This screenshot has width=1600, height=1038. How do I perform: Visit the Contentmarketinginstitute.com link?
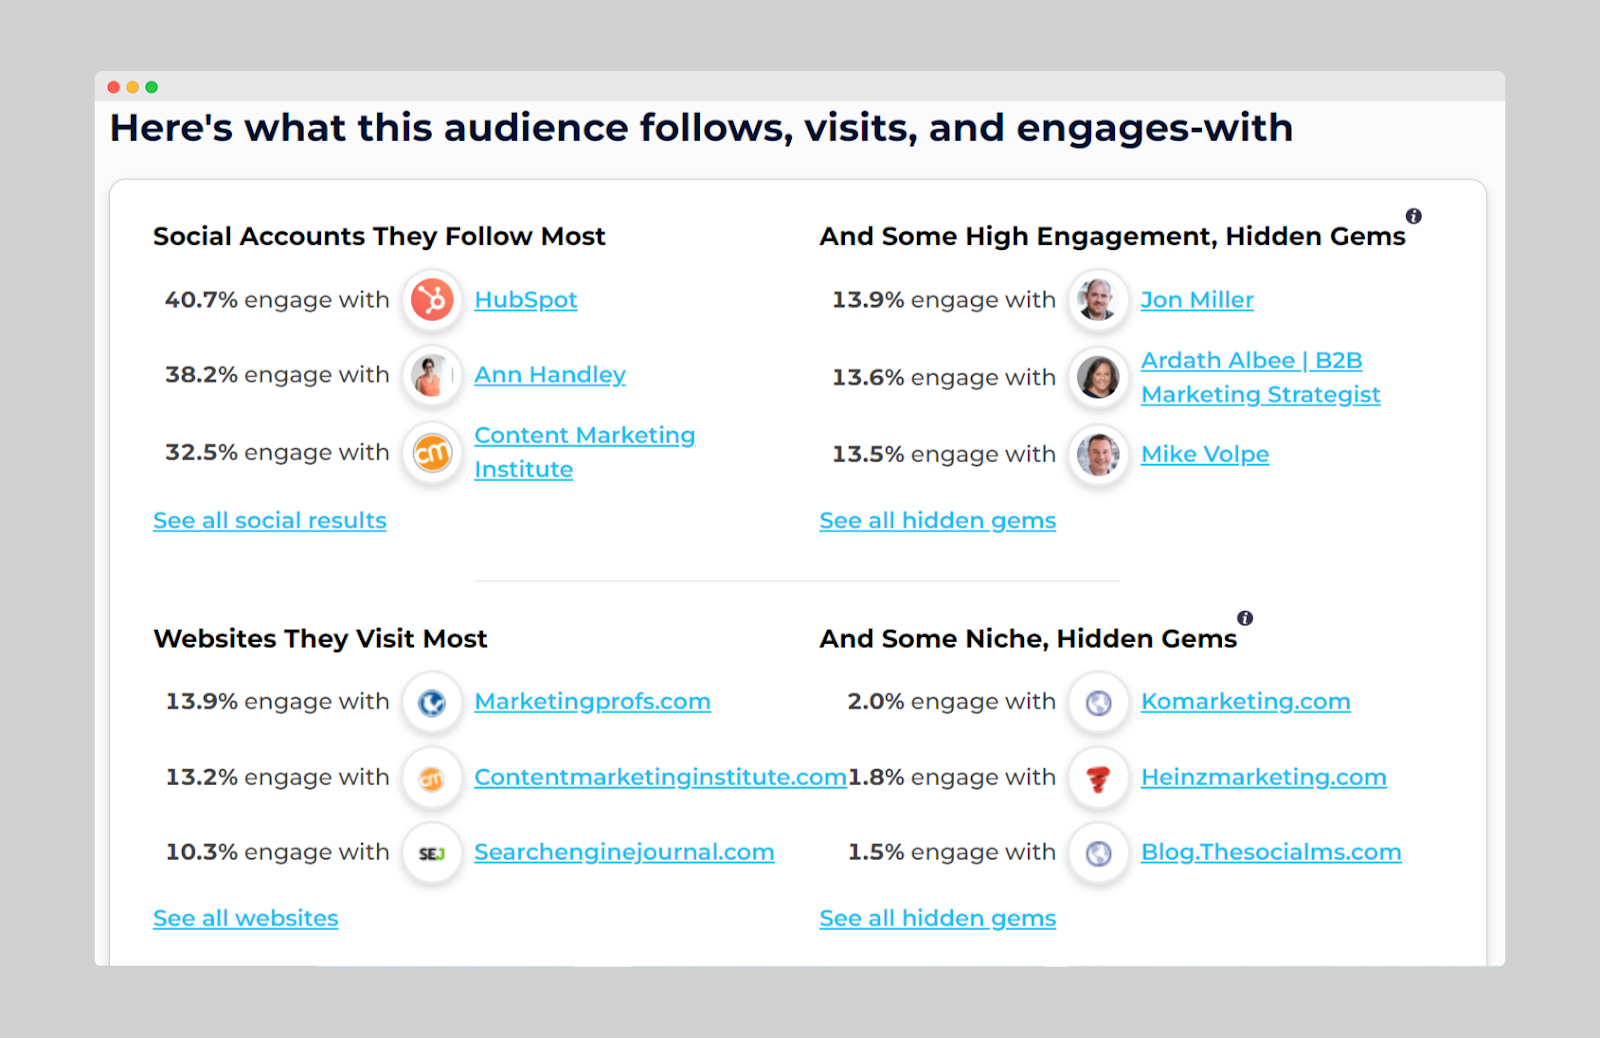pyautogui.click(x=659, y=777)
